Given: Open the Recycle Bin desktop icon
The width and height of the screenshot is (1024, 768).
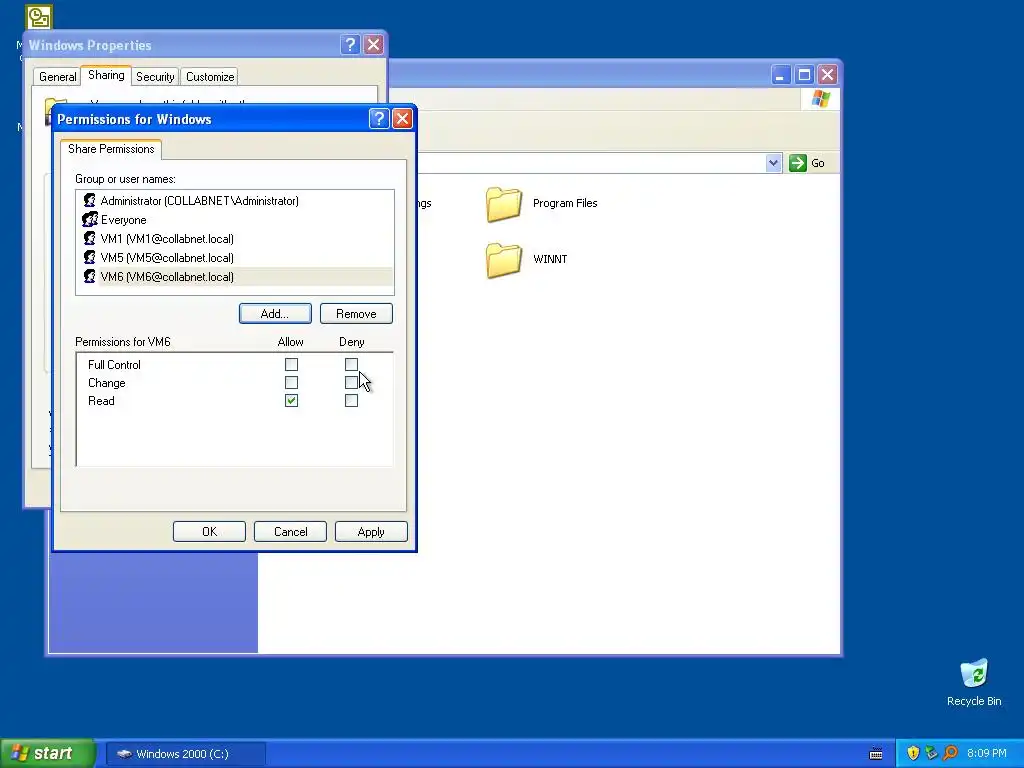Looking at the screenshot, I should point(974,674).
